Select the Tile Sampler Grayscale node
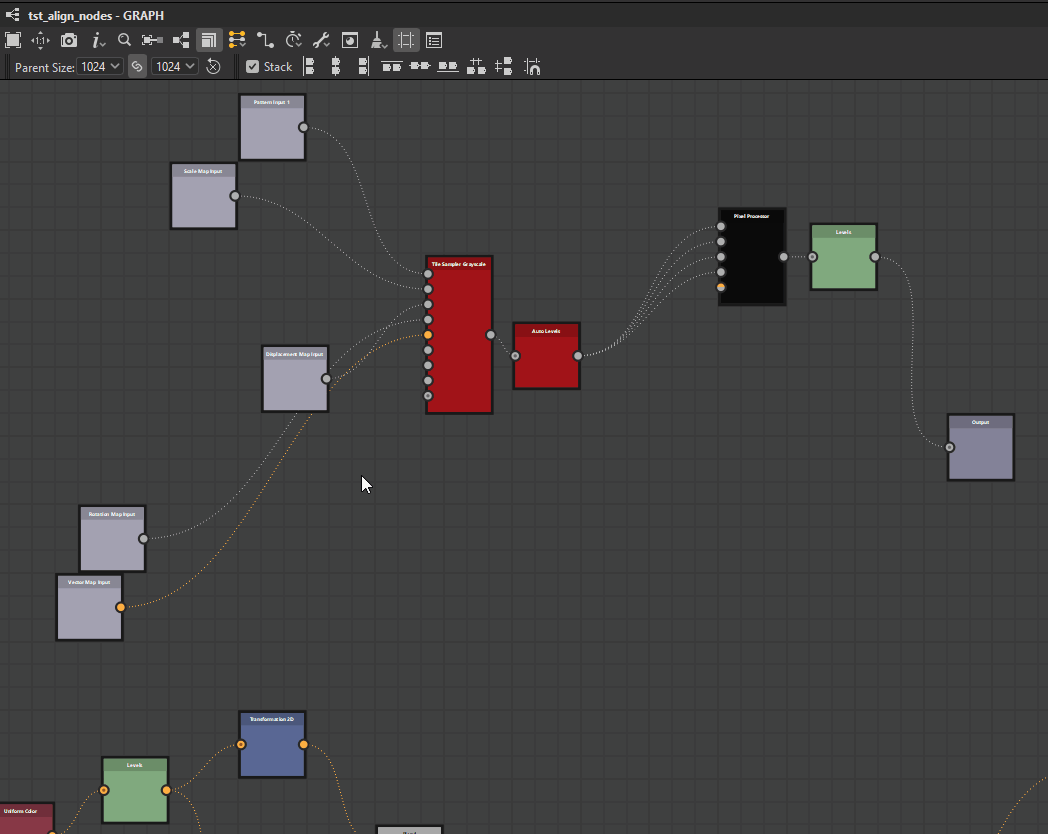 (458, 335)
